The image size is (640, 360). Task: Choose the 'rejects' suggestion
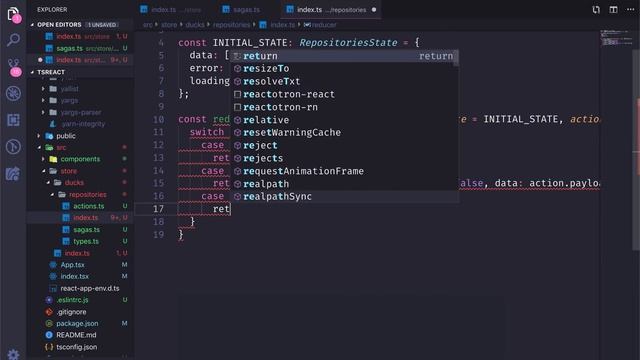[344, 158]
